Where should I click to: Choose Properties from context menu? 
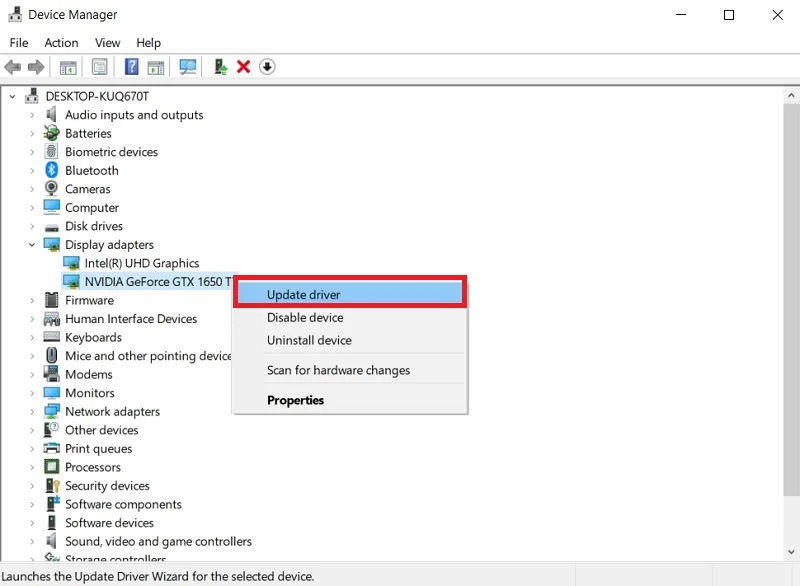(x=350, y=400)
